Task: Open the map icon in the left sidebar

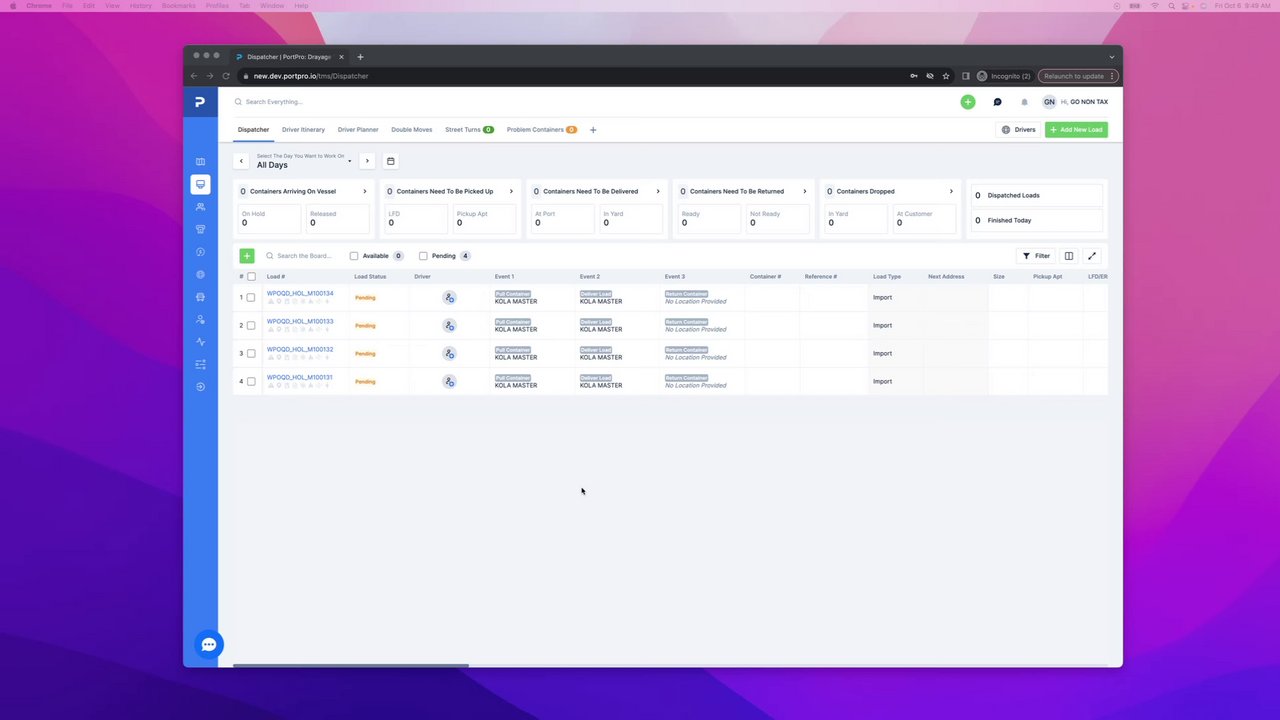Action: tap(200, 161)
